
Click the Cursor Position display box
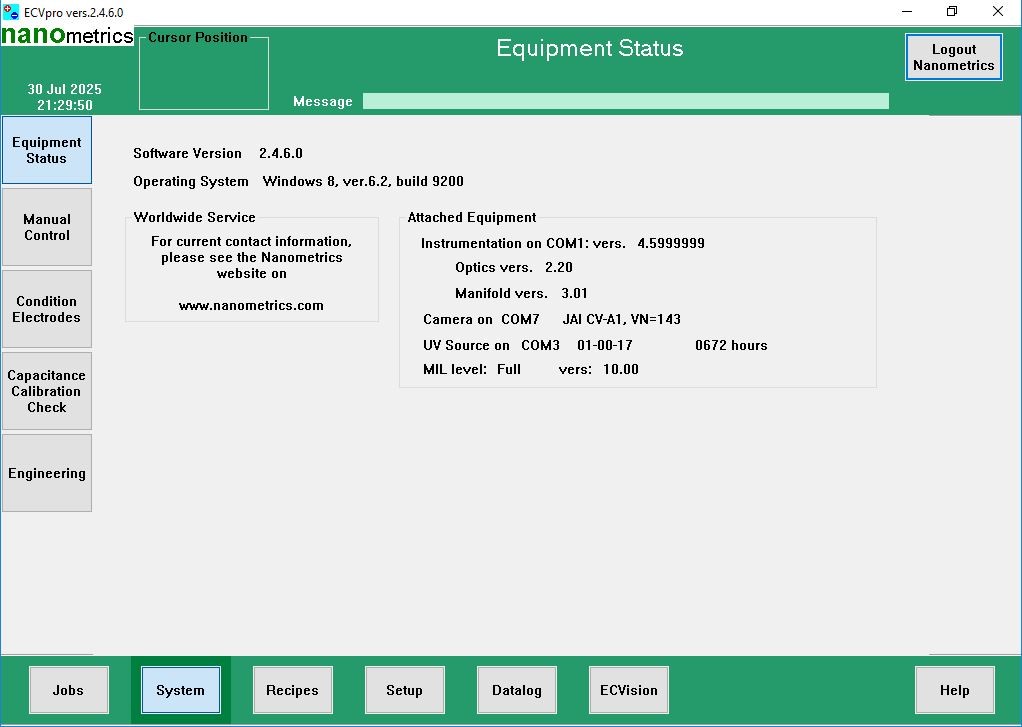point(203,73)
